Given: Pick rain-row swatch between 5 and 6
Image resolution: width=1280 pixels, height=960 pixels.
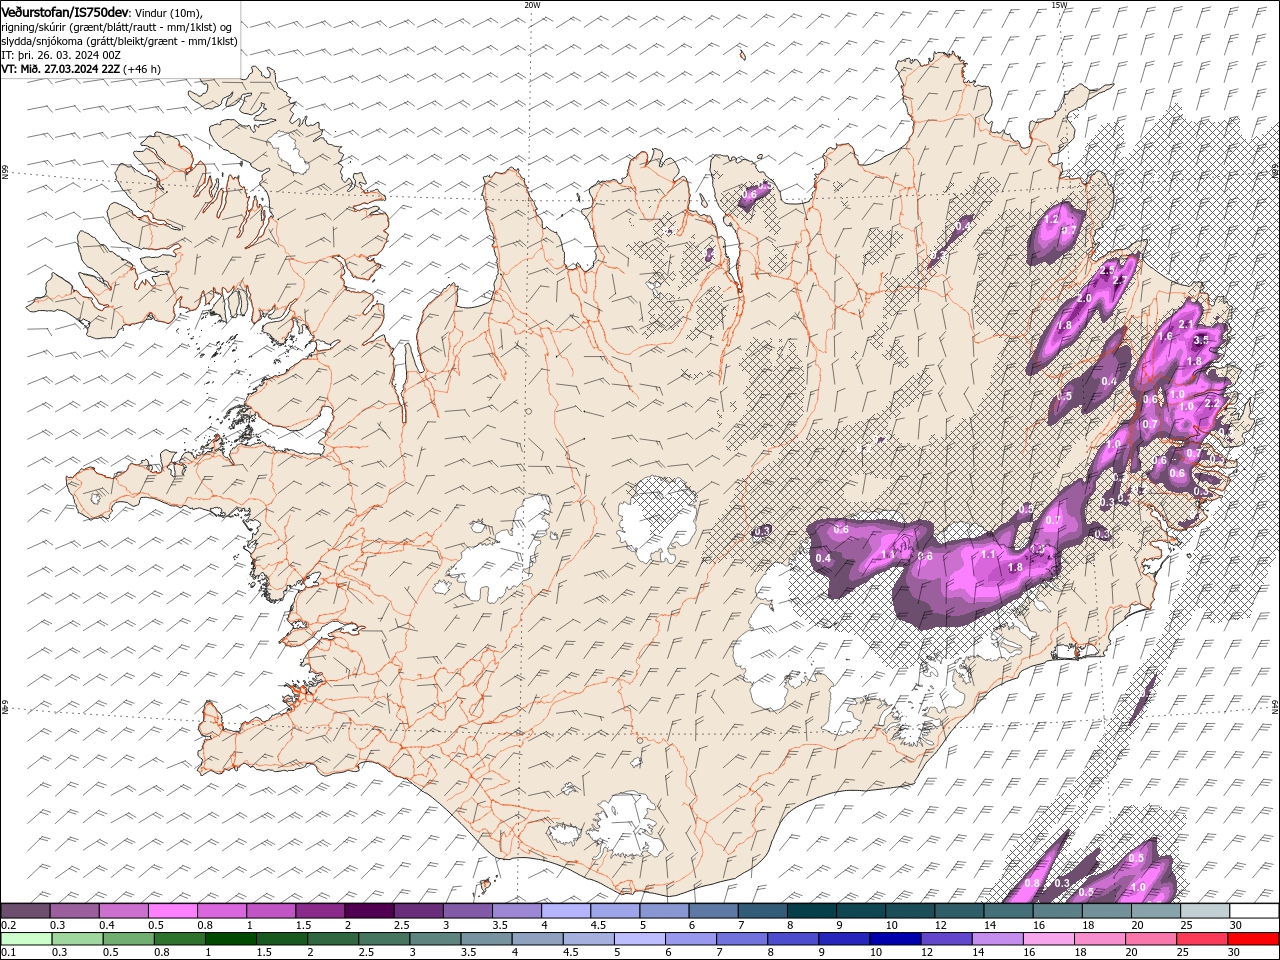Looking at the screenshot, I should [640, 939].
